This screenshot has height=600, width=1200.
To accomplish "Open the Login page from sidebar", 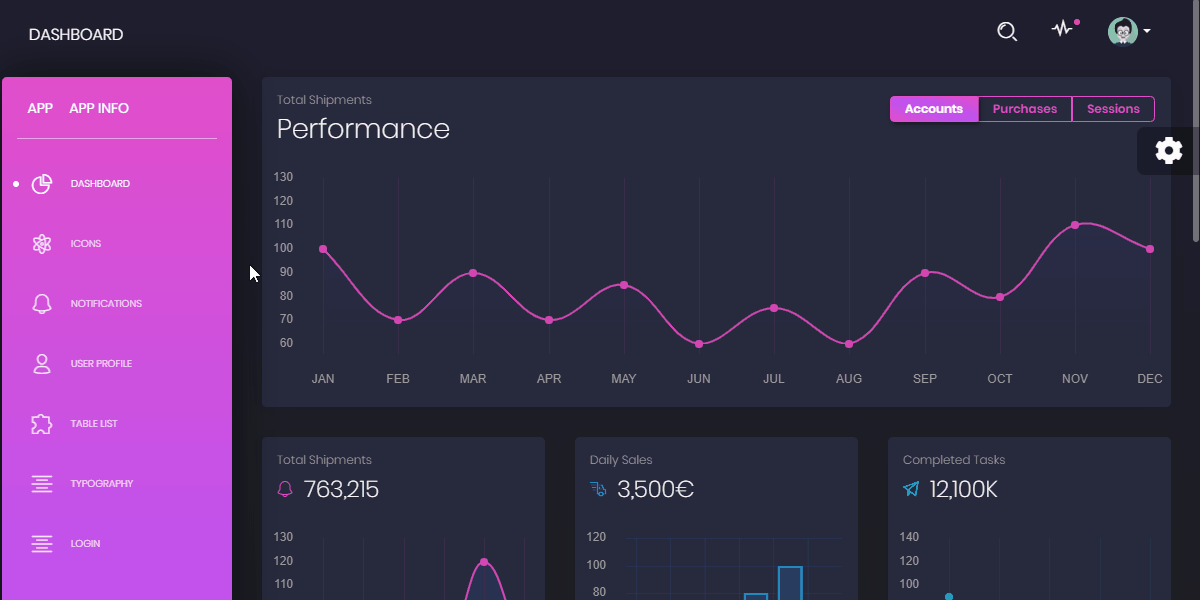I will (x=41, y=543).
